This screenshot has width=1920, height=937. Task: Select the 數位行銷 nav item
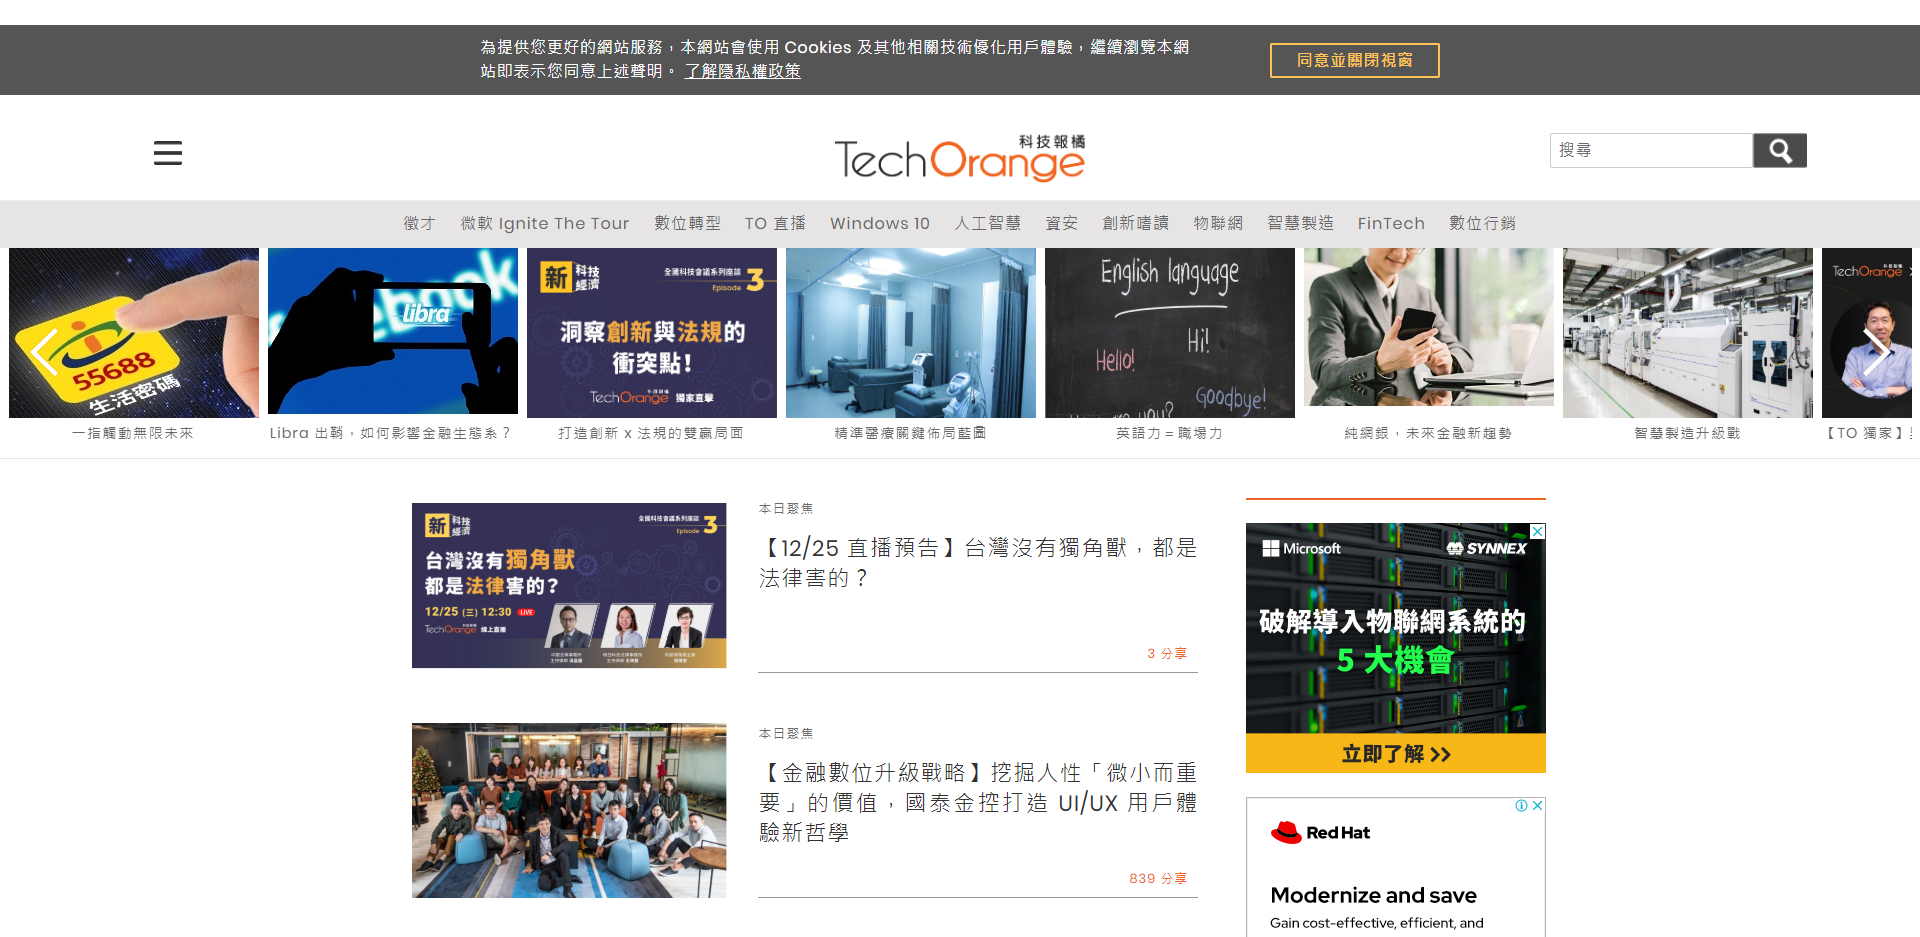(1482, 223)
